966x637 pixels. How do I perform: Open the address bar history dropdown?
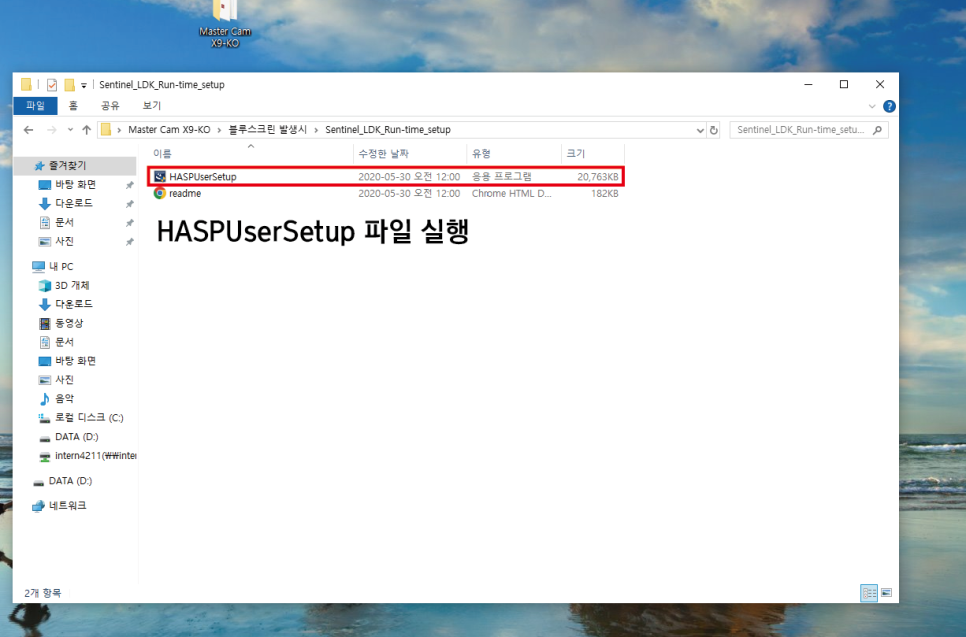pyautogui.click(x=700, y=130)
